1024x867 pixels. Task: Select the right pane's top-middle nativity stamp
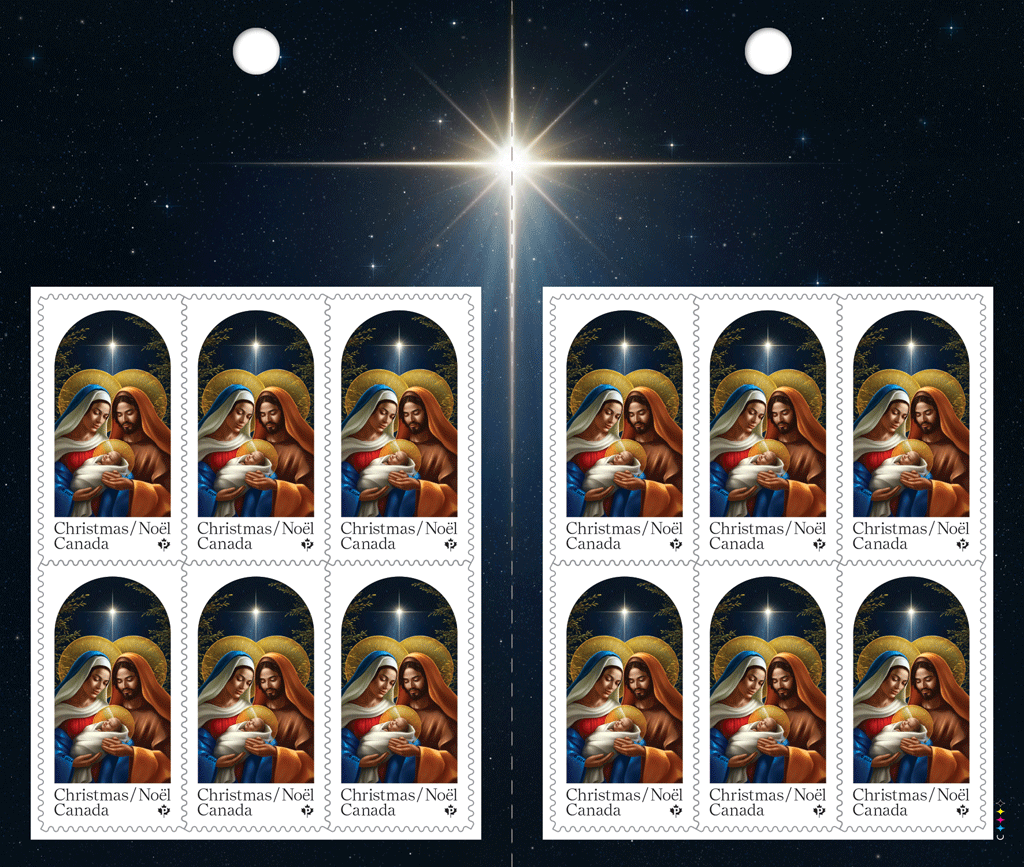[767, 431]
